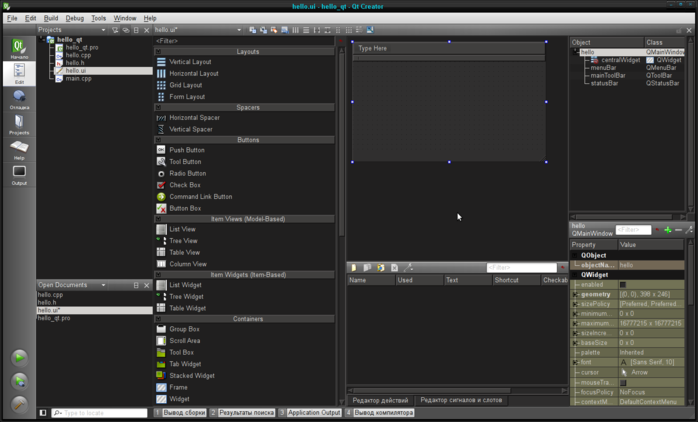Image resolution: width=698 pixels, height=422 pixels.
Task: Open Вывод компилятора output pane
Action: (380, 413)
